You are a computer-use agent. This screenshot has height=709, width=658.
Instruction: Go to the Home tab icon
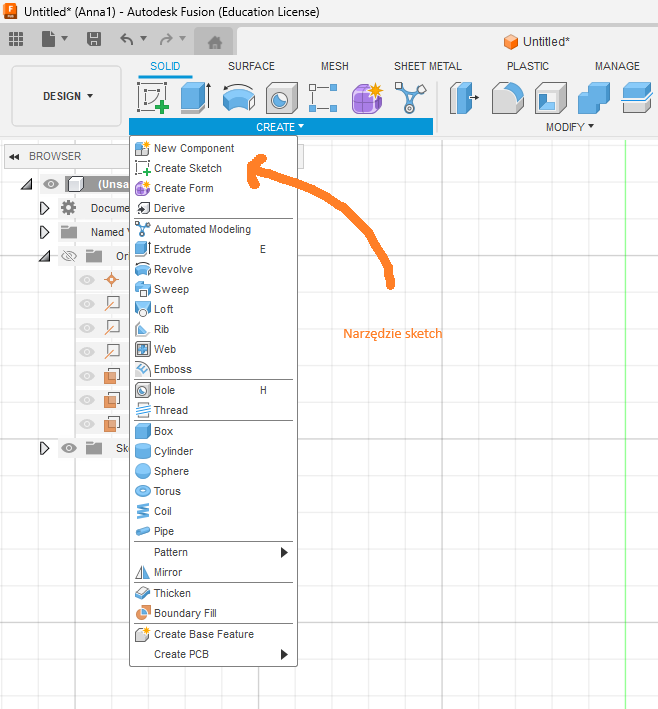[214, 43]
